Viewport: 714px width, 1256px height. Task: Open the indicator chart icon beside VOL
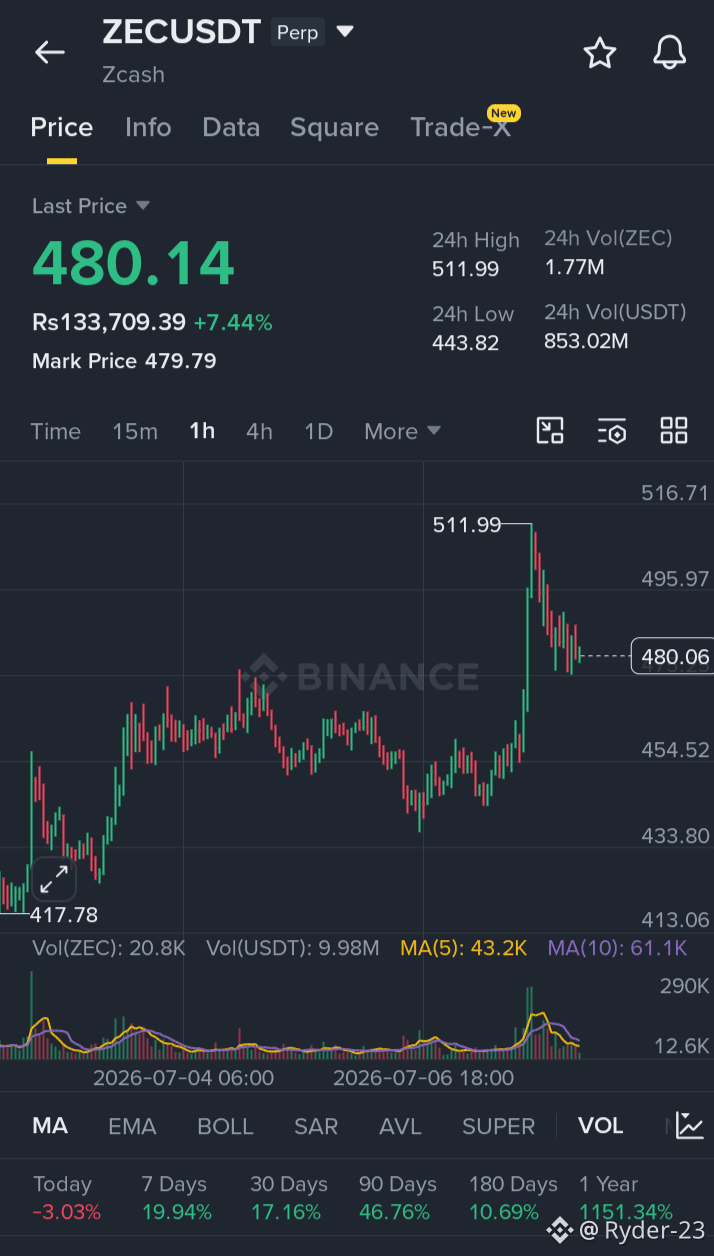(689, 1125)
